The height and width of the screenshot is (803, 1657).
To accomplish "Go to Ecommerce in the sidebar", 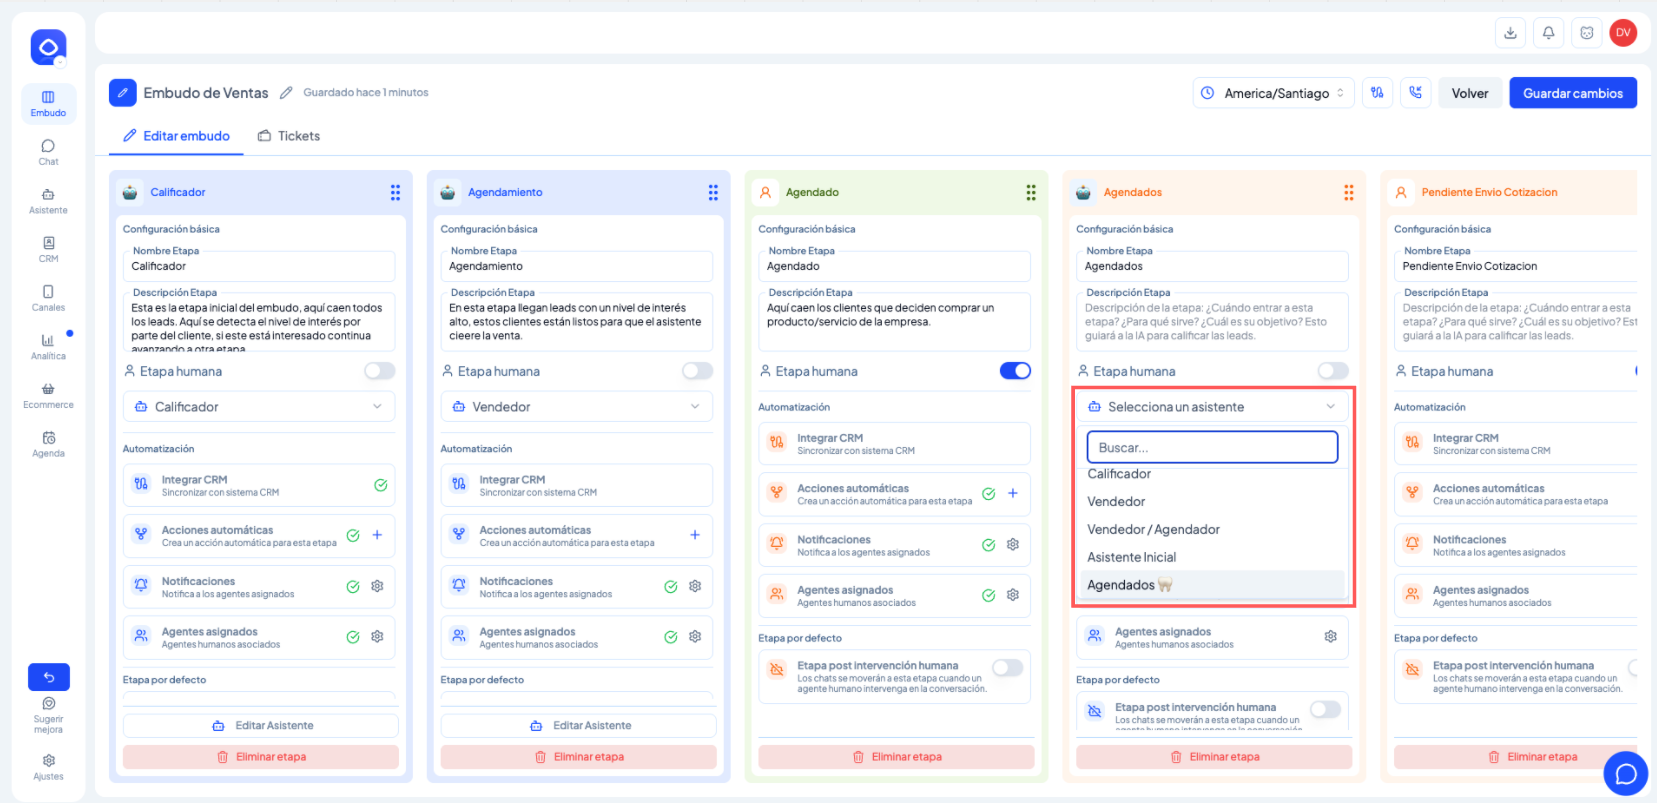I will click(48, 396).
